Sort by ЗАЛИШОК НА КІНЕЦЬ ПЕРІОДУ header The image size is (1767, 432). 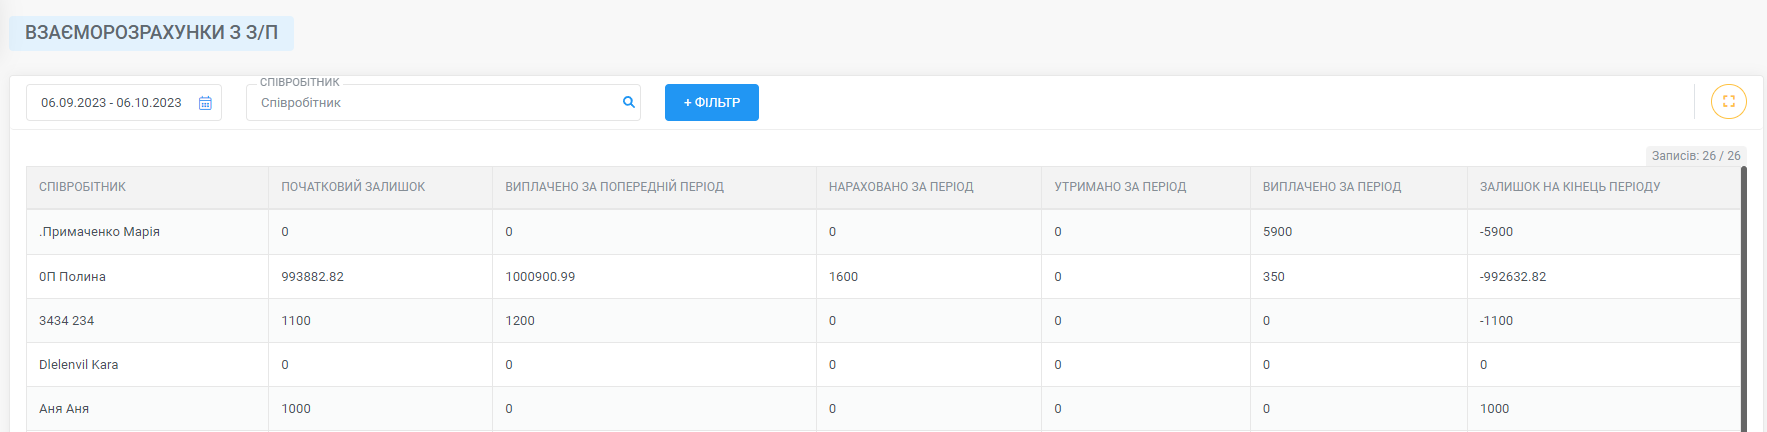(1570, 187)
